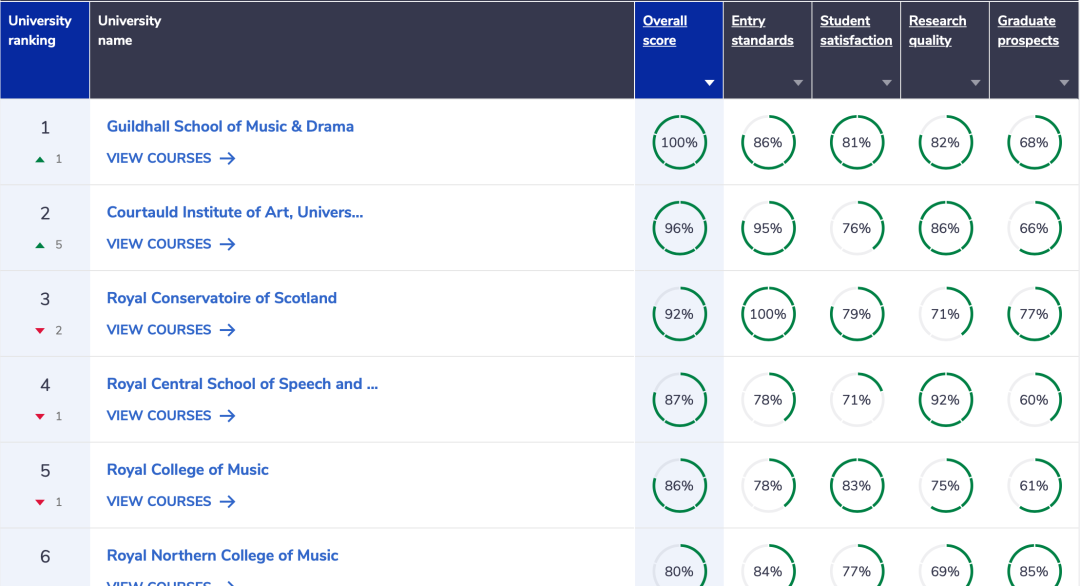Click green up arrow under rank 1

click(x=40, y=159)
